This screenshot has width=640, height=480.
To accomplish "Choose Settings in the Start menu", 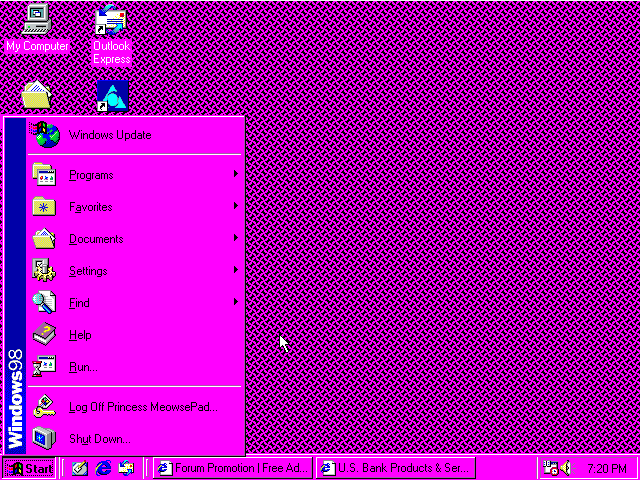I will tap(134, 270).
